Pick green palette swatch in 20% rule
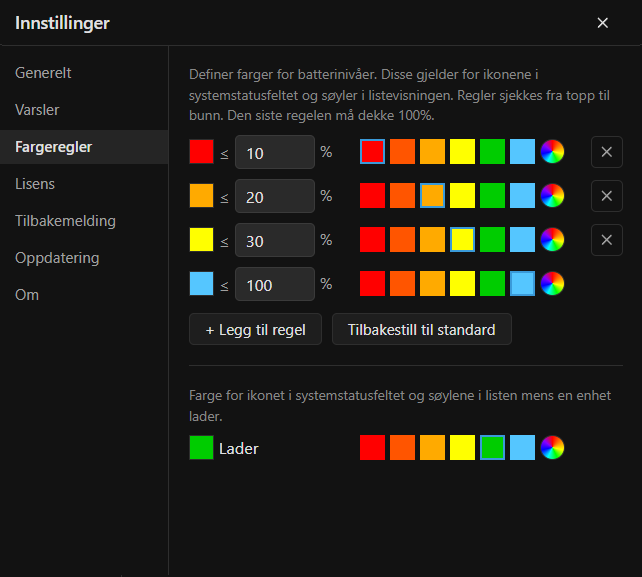The image size is (642, 577). (492, 196)
